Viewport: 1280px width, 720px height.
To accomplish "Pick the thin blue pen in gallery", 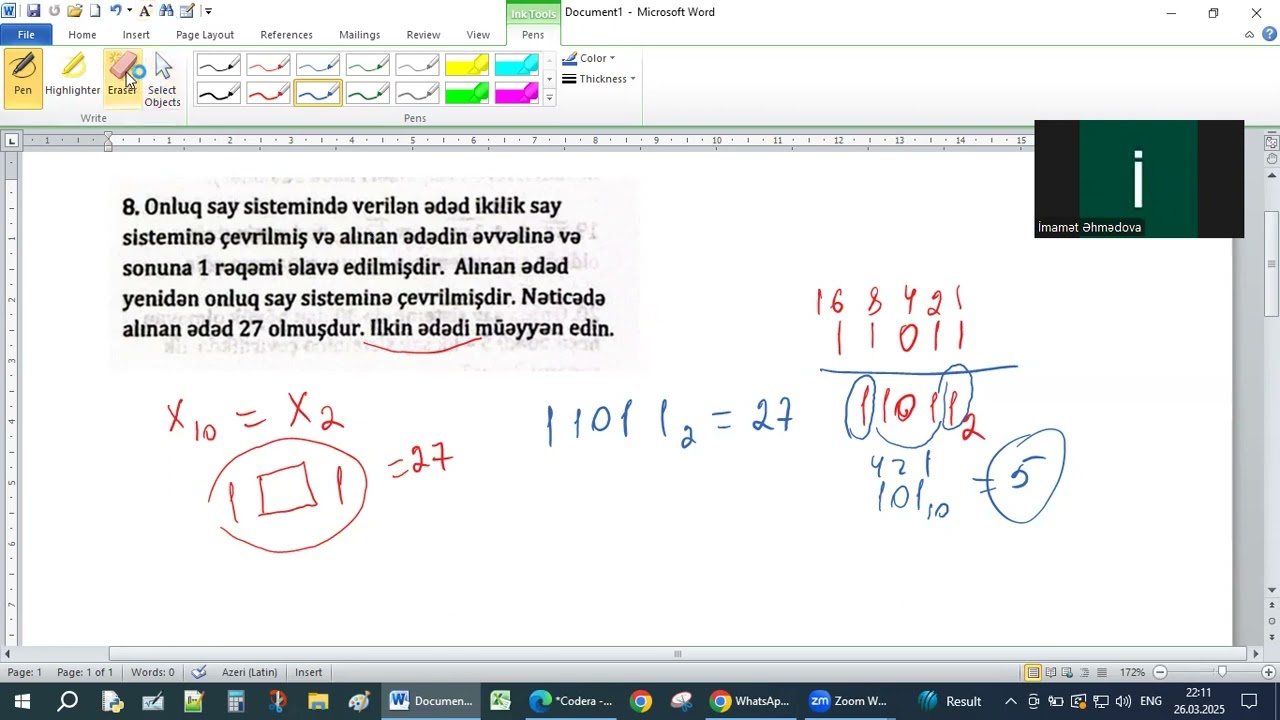I will click(x=318, y=66).
